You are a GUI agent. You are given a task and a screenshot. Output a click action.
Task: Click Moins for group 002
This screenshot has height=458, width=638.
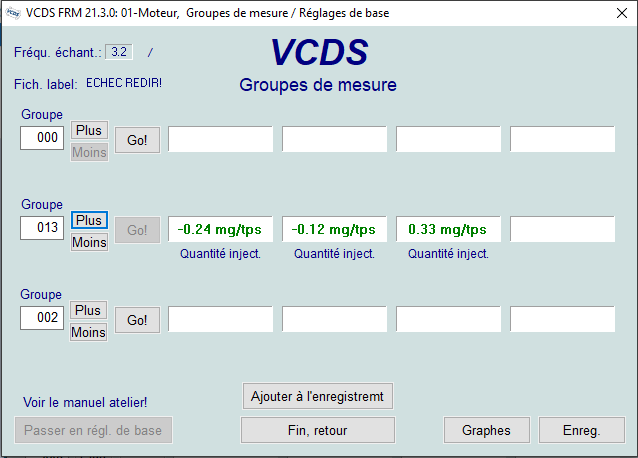[88, 332]
